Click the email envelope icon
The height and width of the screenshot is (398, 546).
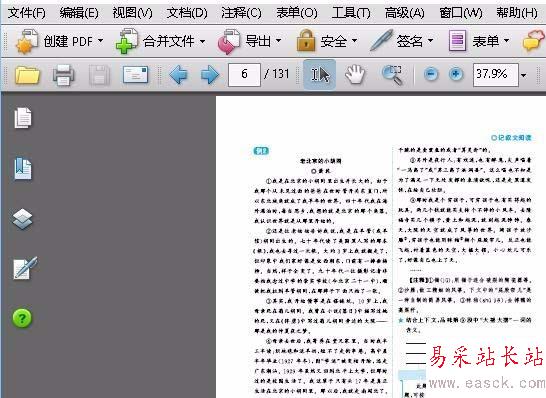pyautogui.click(x=135, y=74)
